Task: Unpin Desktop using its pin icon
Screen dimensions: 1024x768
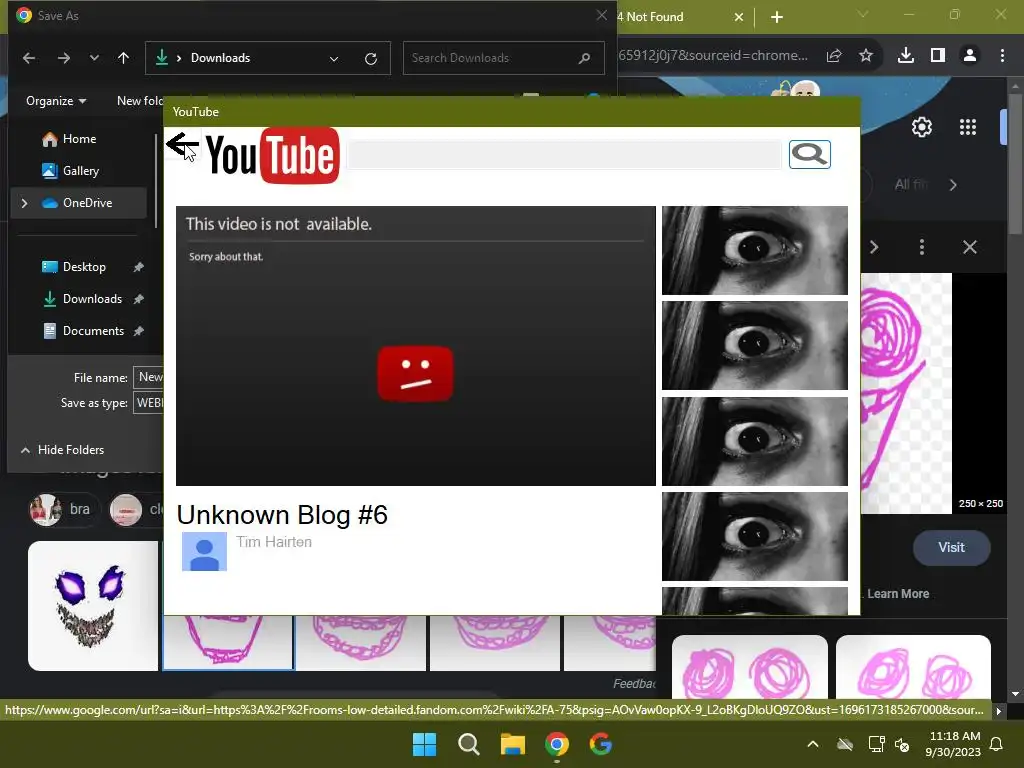Action: [x=138, y=266]
